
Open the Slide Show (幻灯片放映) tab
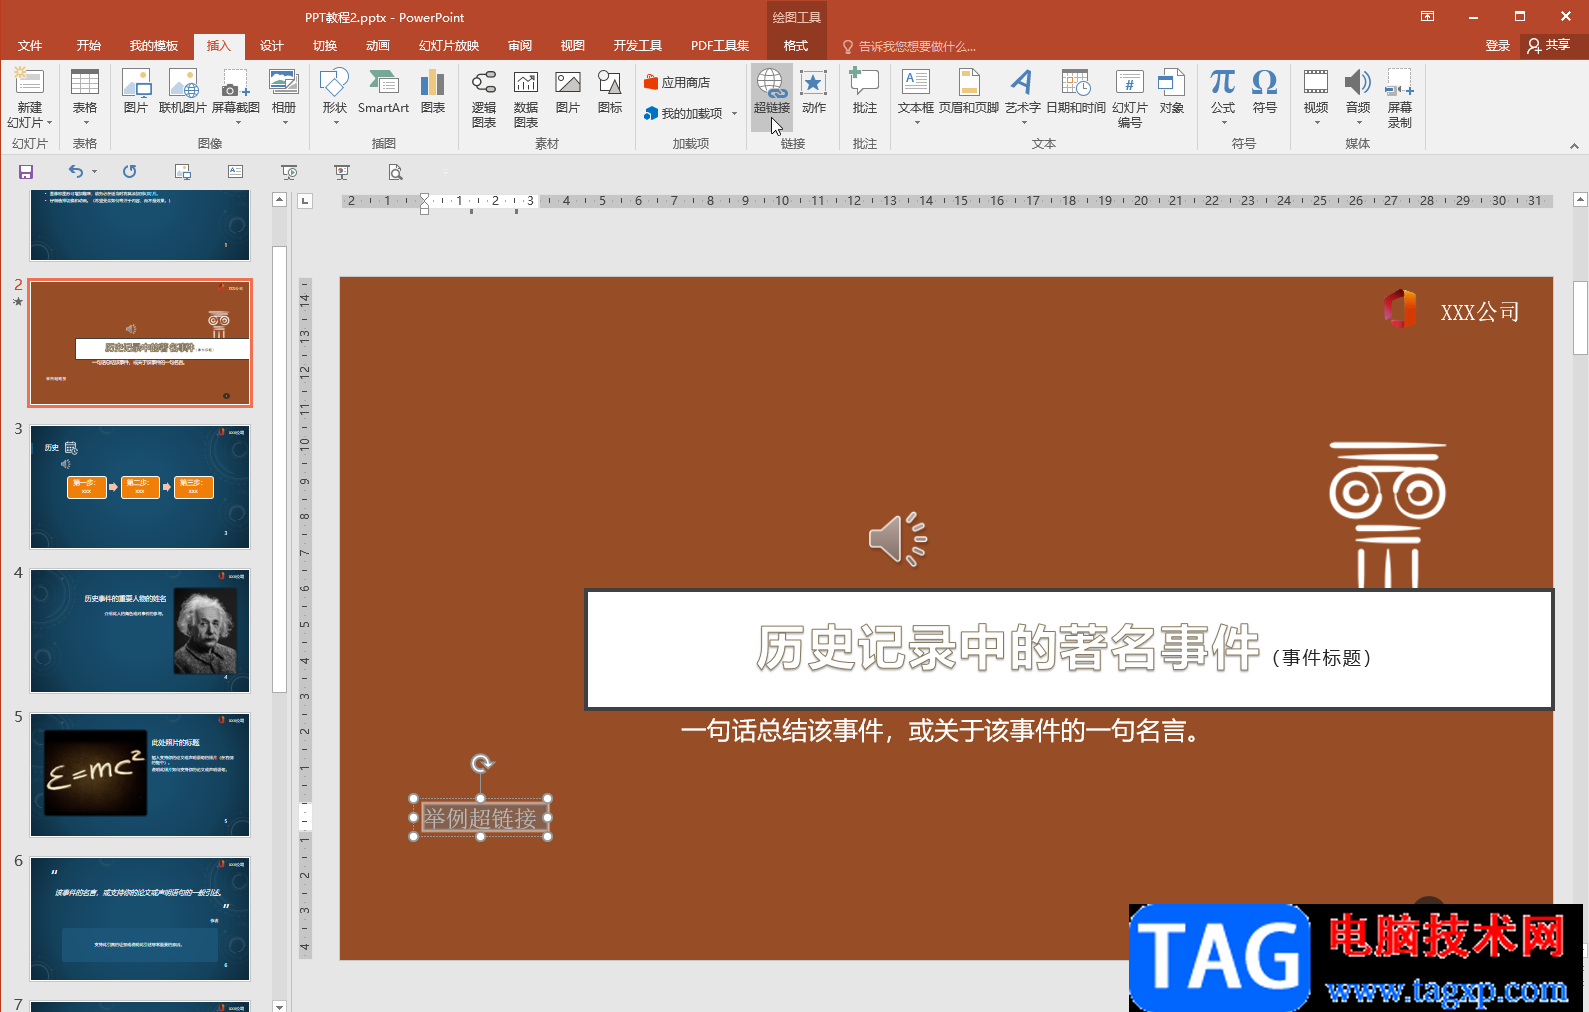click(449, 46)
